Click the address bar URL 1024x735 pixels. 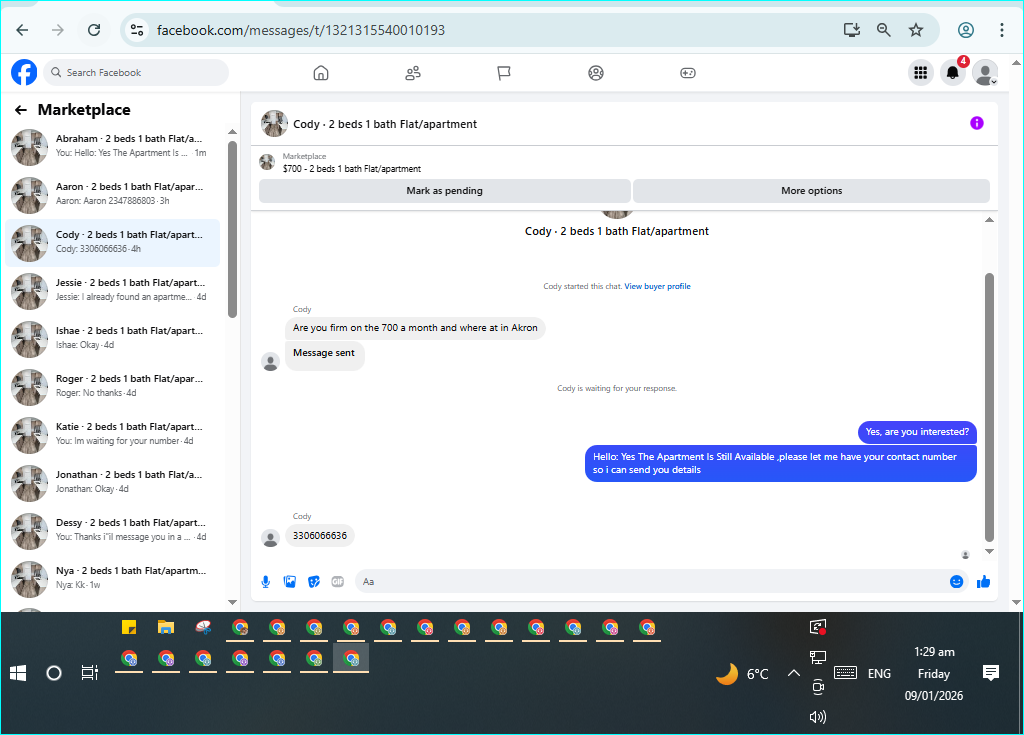[x=301, y=30]
